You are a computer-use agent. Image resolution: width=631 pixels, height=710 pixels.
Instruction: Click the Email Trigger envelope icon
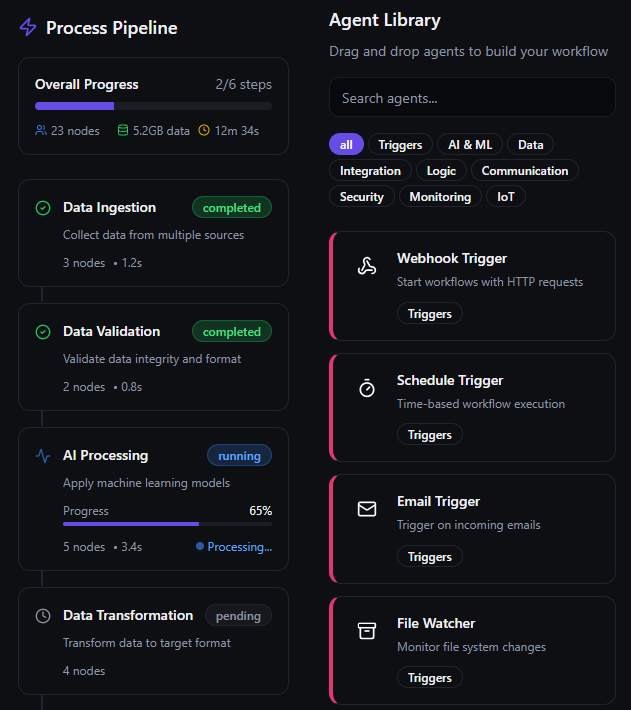[x=367, y=509]
